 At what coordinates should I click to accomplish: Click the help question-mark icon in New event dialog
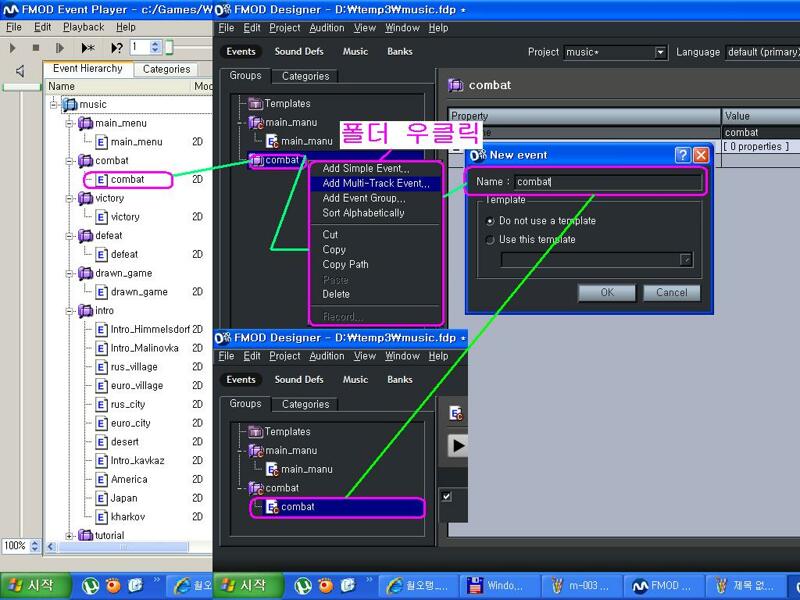click(683, 155)
